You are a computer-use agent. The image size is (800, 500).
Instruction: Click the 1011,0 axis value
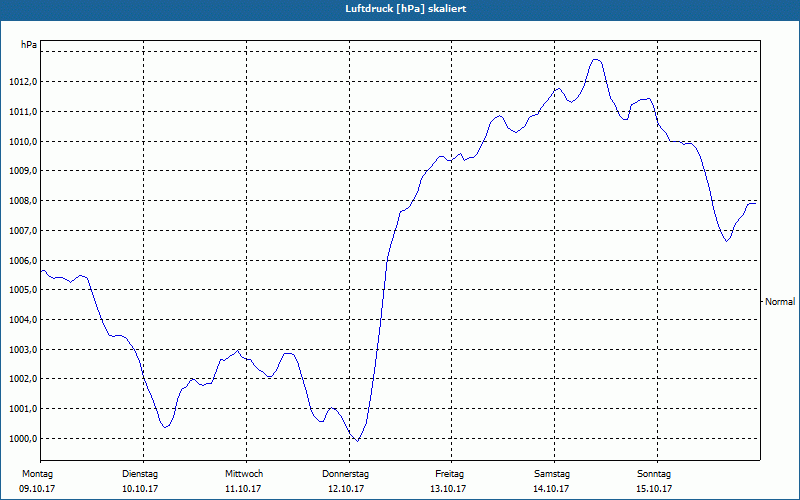(x=23, y=112)
